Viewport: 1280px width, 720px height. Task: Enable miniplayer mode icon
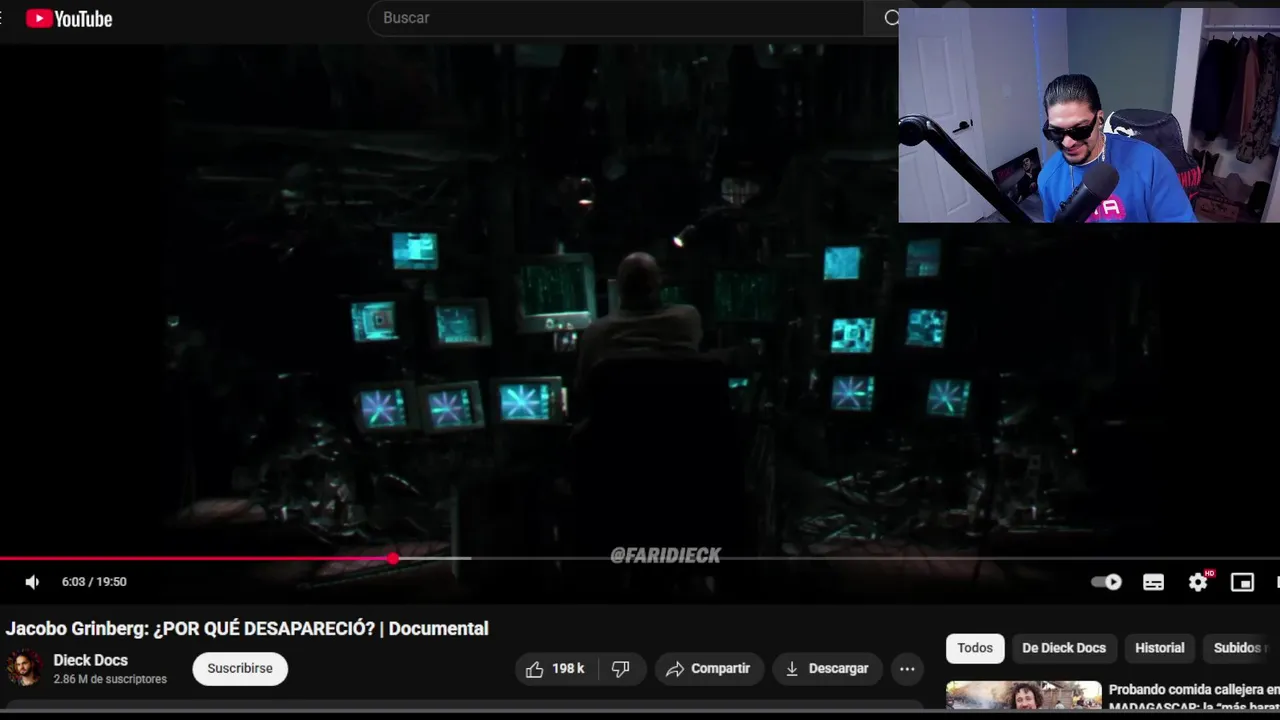(1242, 582)
